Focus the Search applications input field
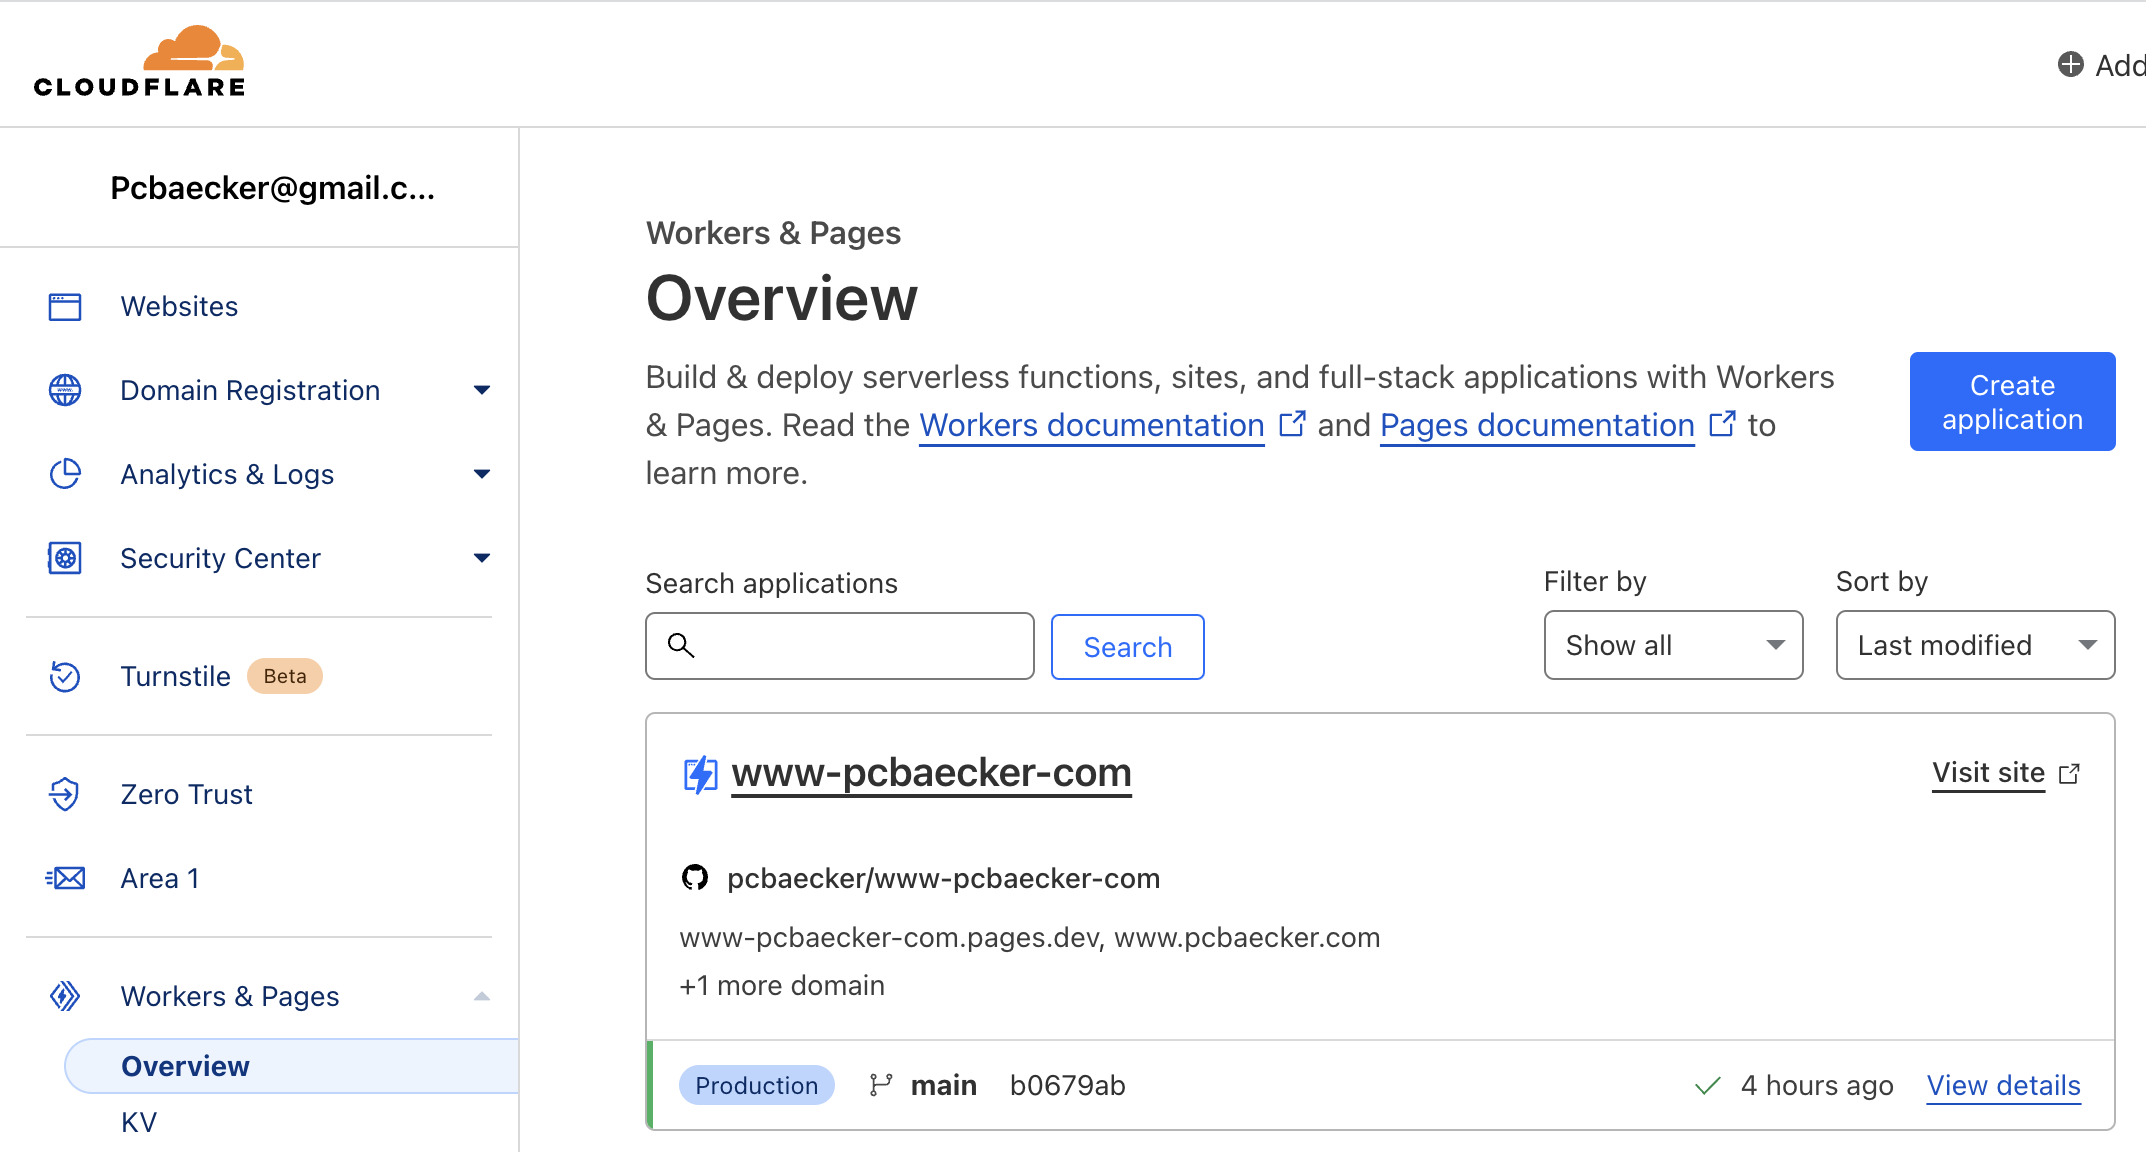Image resolution: width=2146 pixels, height=1152 pixels. click(839, 646)
